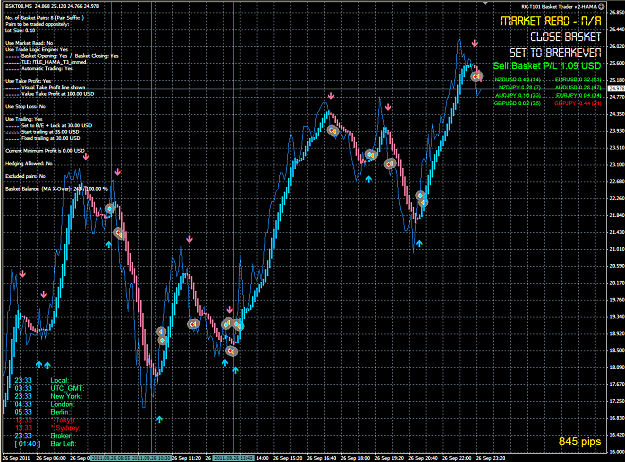
Task: Click the red Sydney: clock row label
Action: point(65,428)
